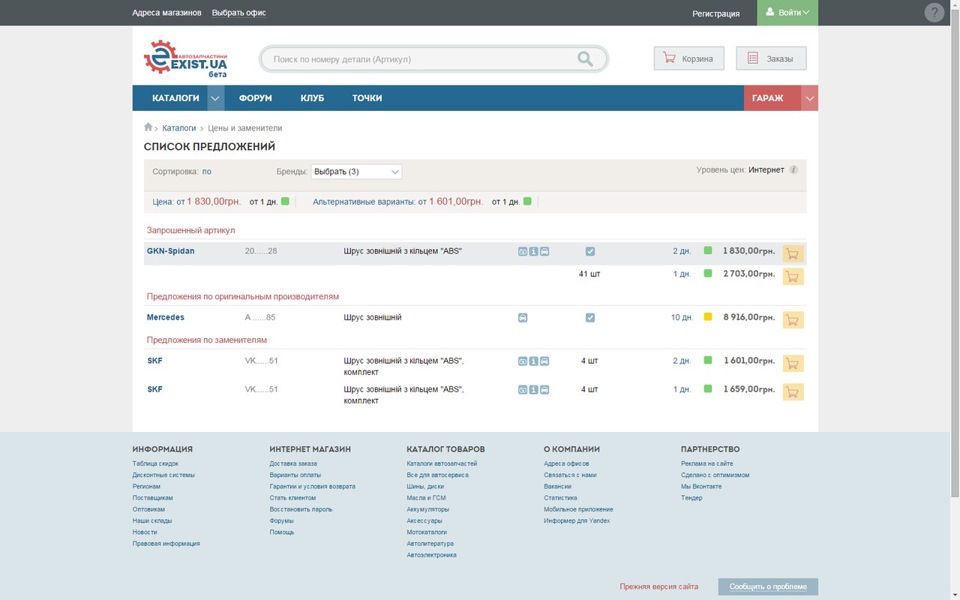Go to home via breadcrumb house icon
The width and height of the screenshot is (960, 600).
148,127
